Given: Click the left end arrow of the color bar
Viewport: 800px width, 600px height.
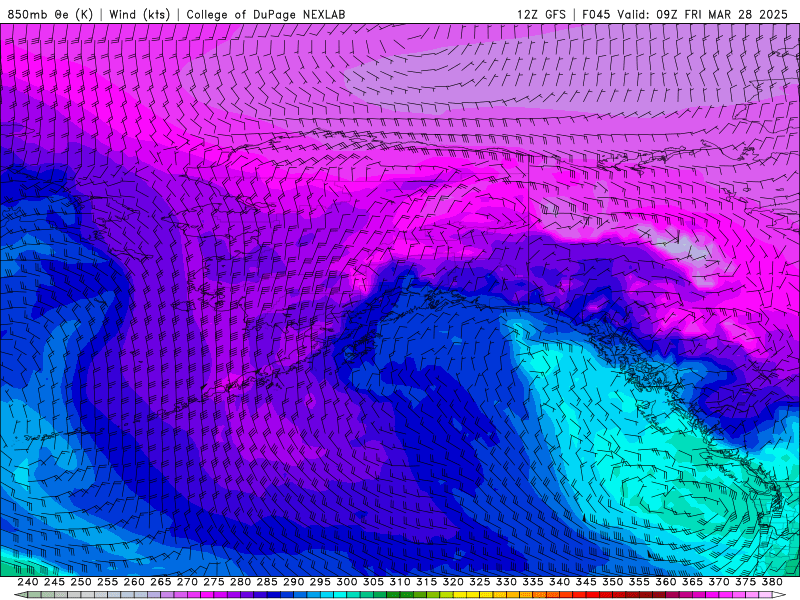Looking at the screenshot, I should [20, 595].
